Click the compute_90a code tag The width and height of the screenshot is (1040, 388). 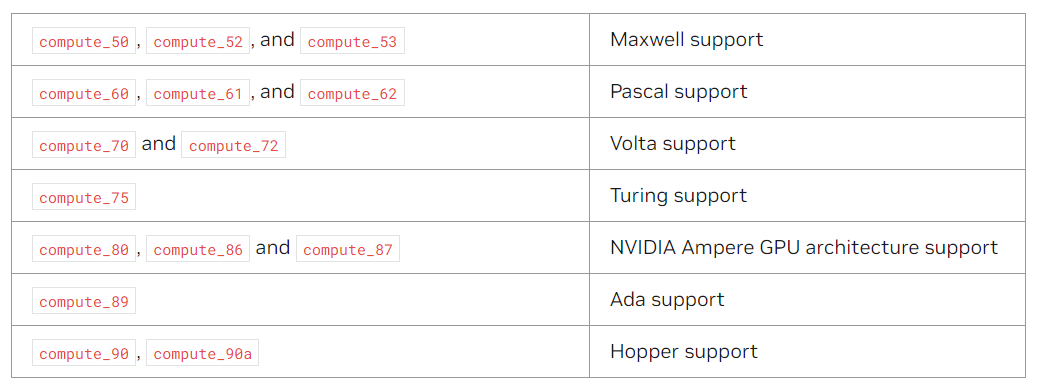tap(202, 353)
